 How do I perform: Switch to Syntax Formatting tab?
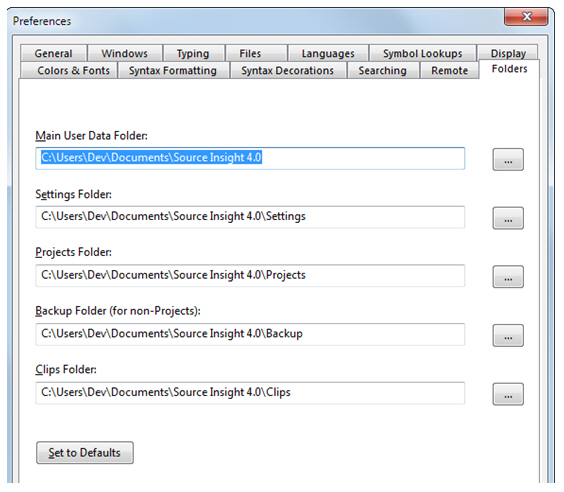[x=173, y=70]
